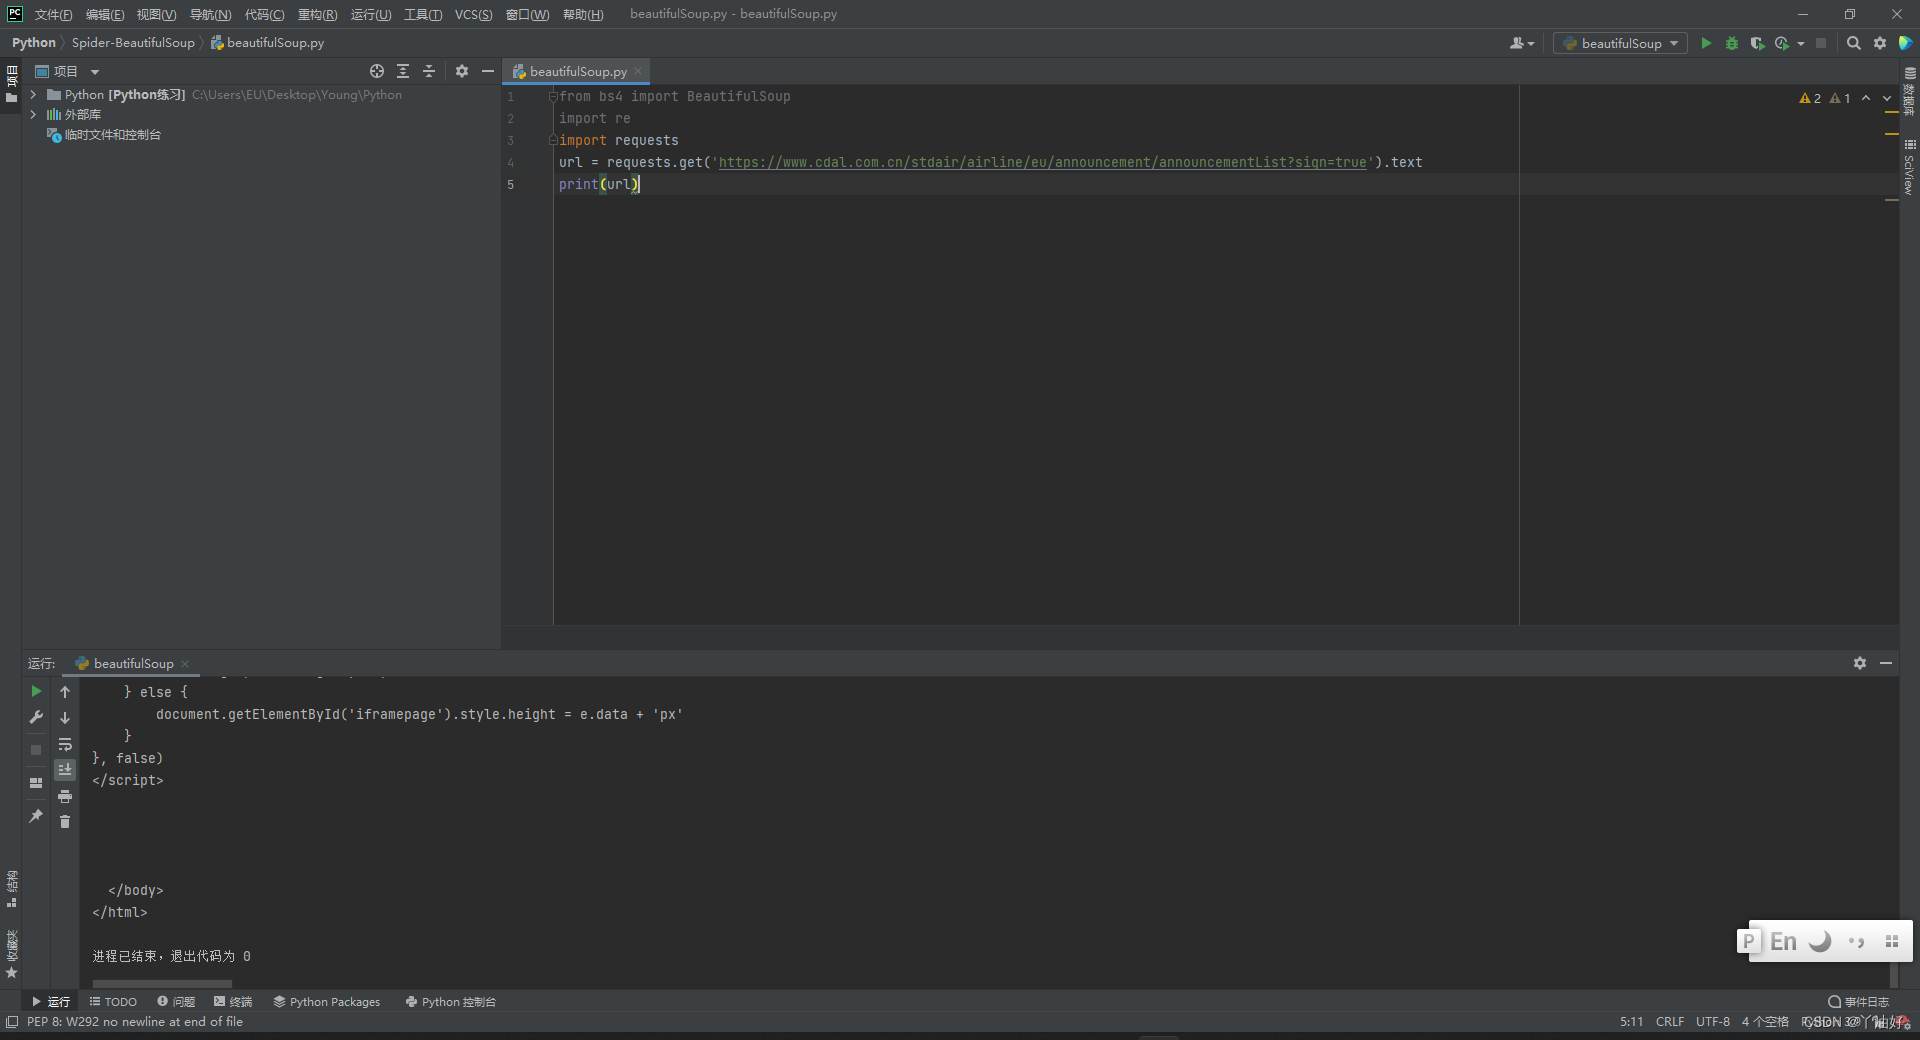Click the stop square in the top toolbar
The width and height of the screenshot is (1920, 1040).
[x=1821, y=43]
